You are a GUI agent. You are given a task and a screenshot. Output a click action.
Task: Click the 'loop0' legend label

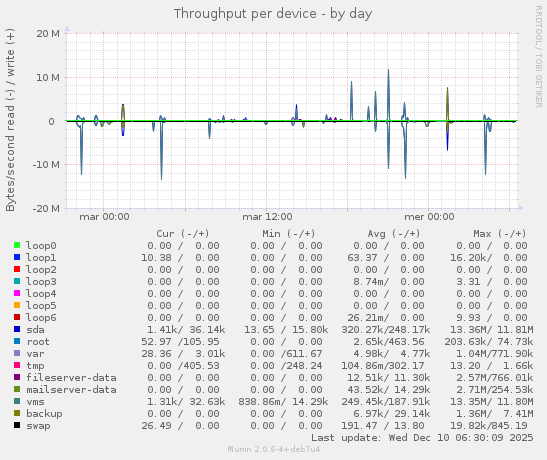[41, 246]
